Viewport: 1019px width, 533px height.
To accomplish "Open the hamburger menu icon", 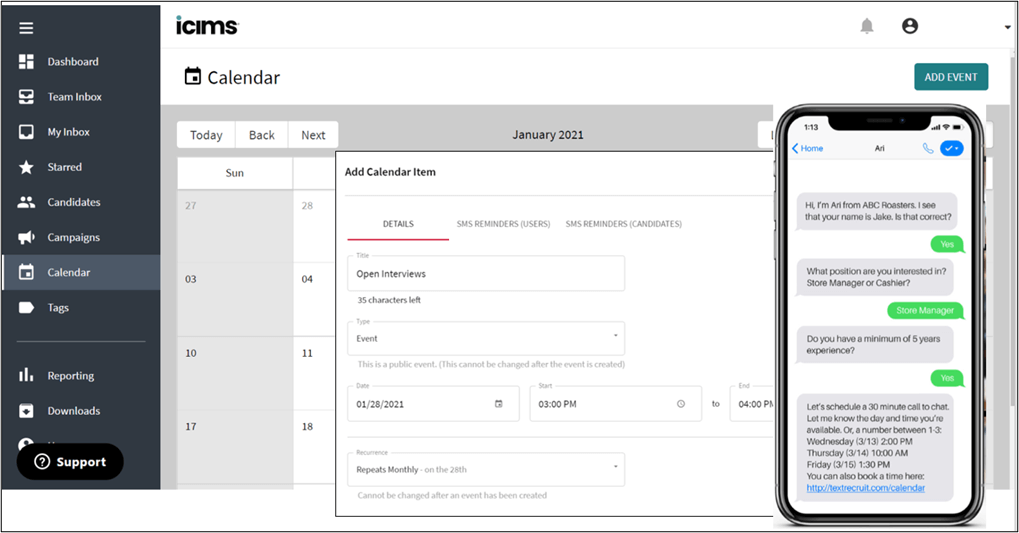I will click(x=27, y=28).
